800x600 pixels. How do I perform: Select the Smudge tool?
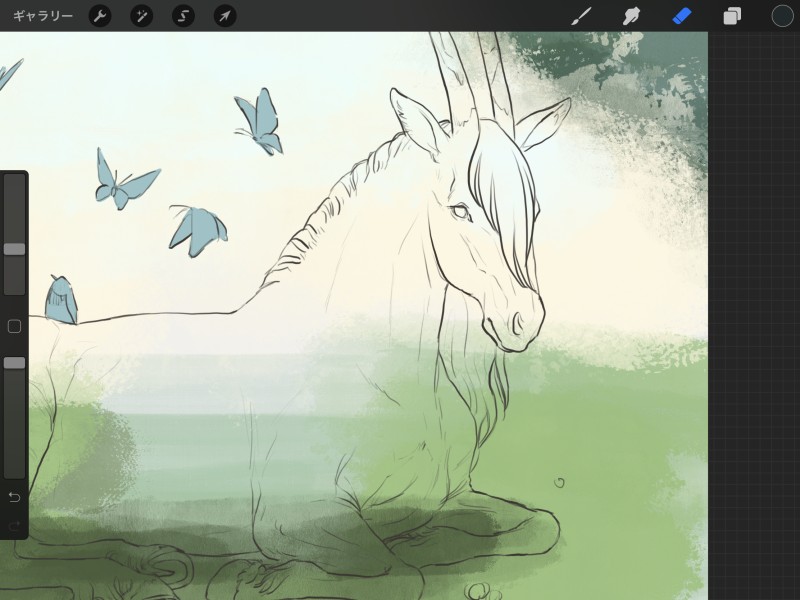tap(632, 16)
